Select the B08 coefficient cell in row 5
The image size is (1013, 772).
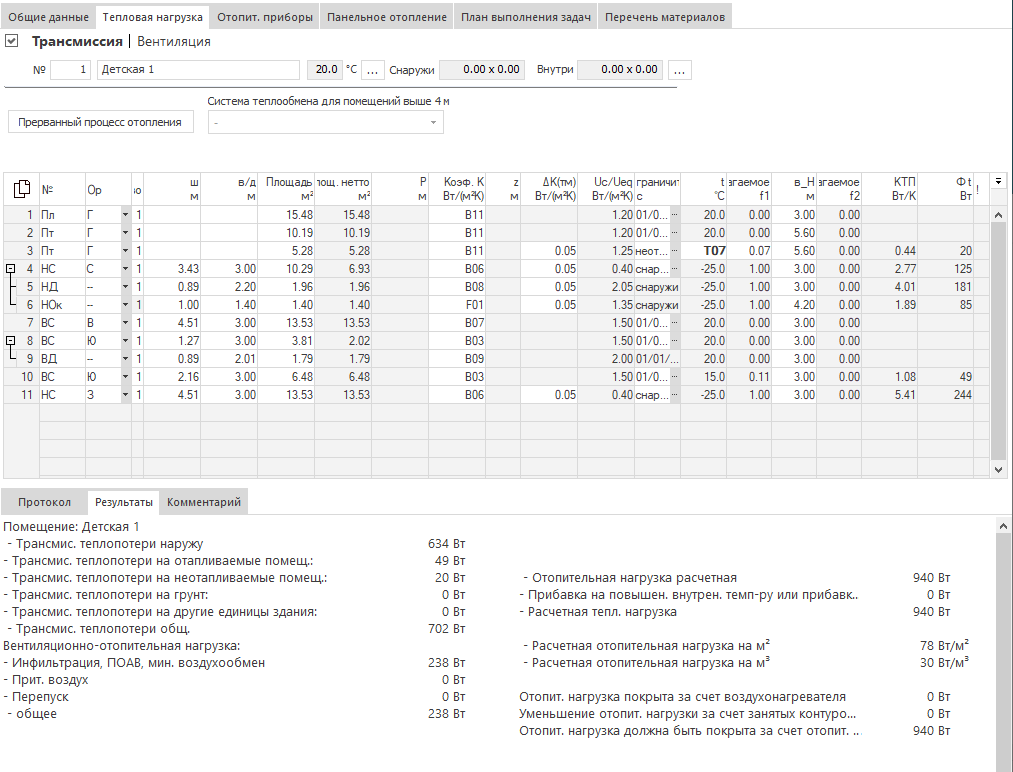click(x=457, y=287)
